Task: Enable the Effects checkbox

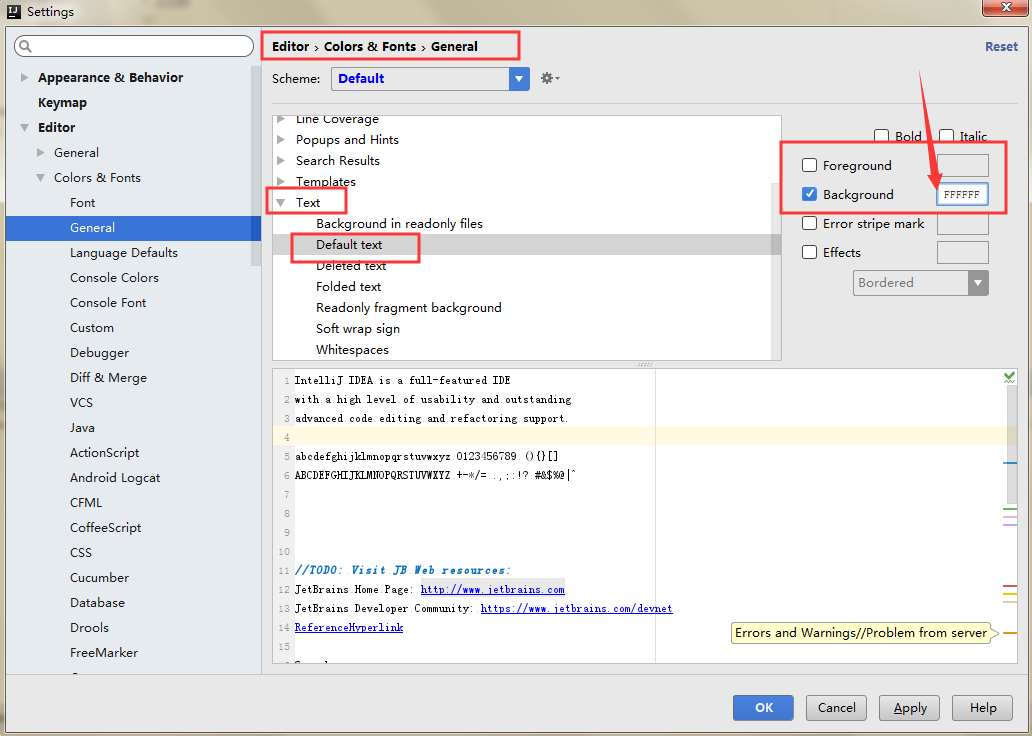Action: click(810, 252)
